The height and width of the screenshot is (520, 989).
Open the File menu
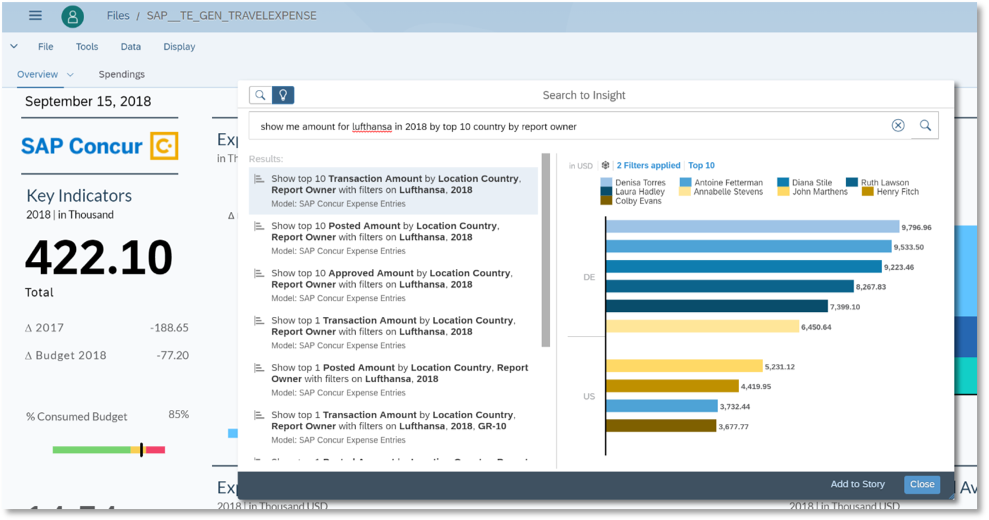(45, 47)
